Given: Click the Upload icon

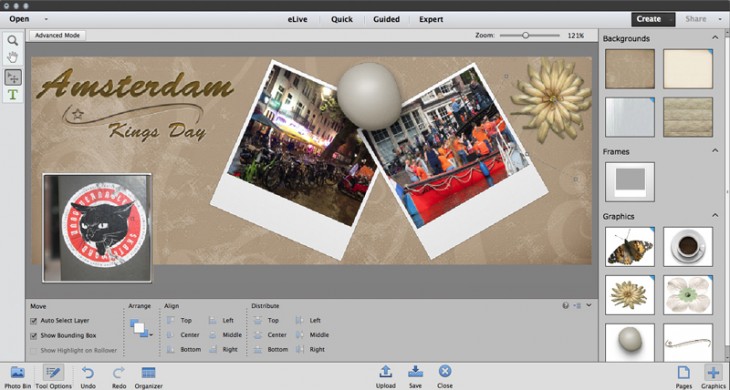Looking at the screenshot, I should pyautogui.click(x=385, y=377).
